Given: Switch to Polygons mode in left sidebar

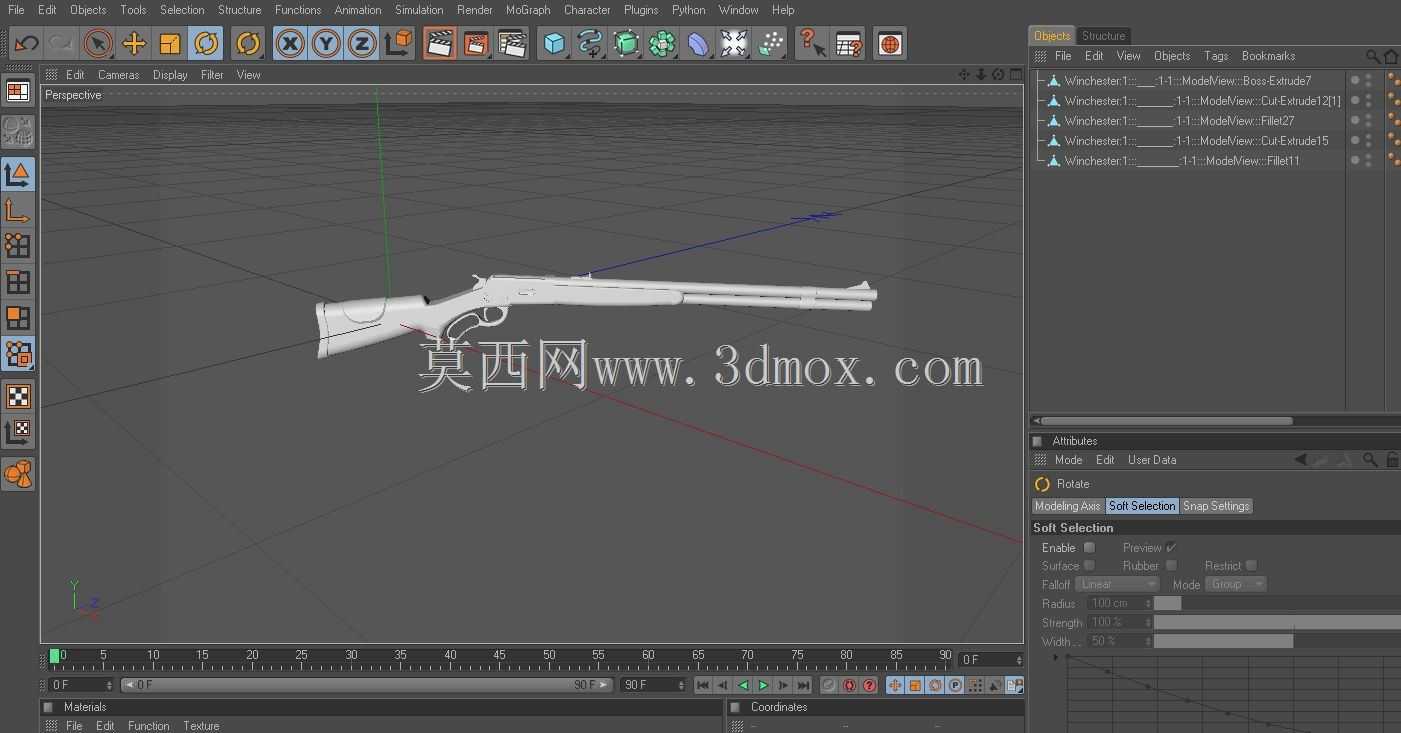Looking at the screenshot, I should pos(18,318).
